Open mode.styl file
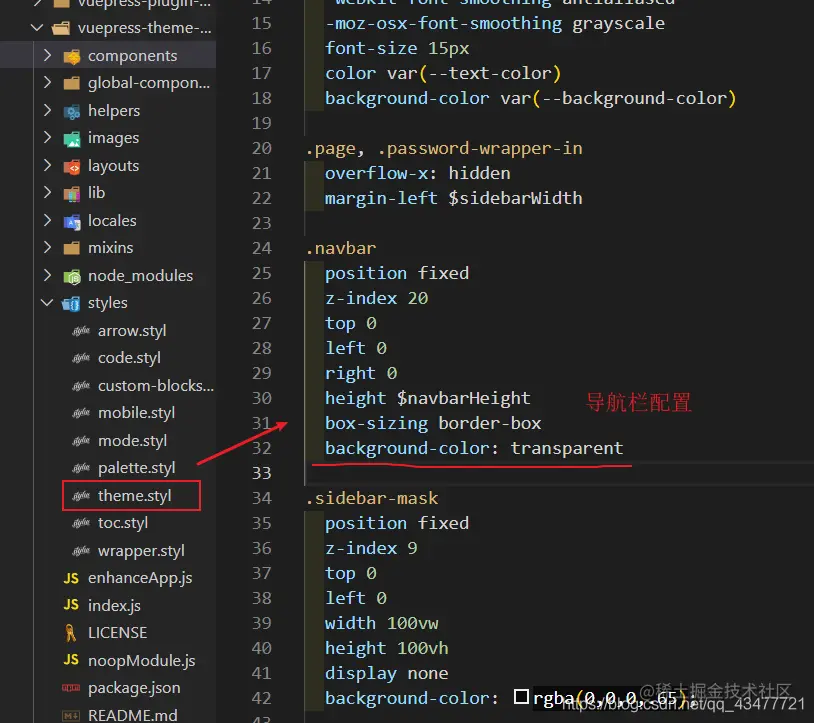The width and height of the screenshot is (814, 723). [132, 441]
